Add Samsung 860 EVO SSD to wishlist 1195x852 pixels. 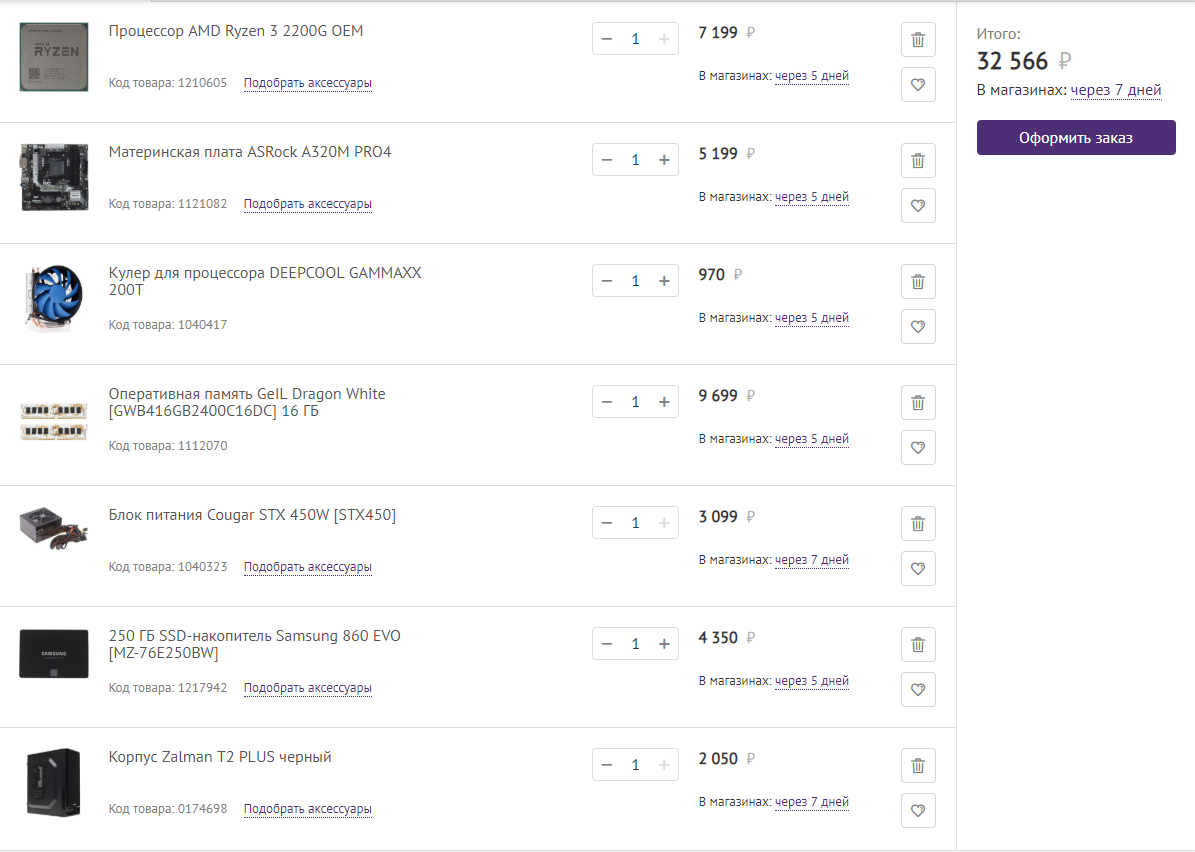[x=918, y=690]
